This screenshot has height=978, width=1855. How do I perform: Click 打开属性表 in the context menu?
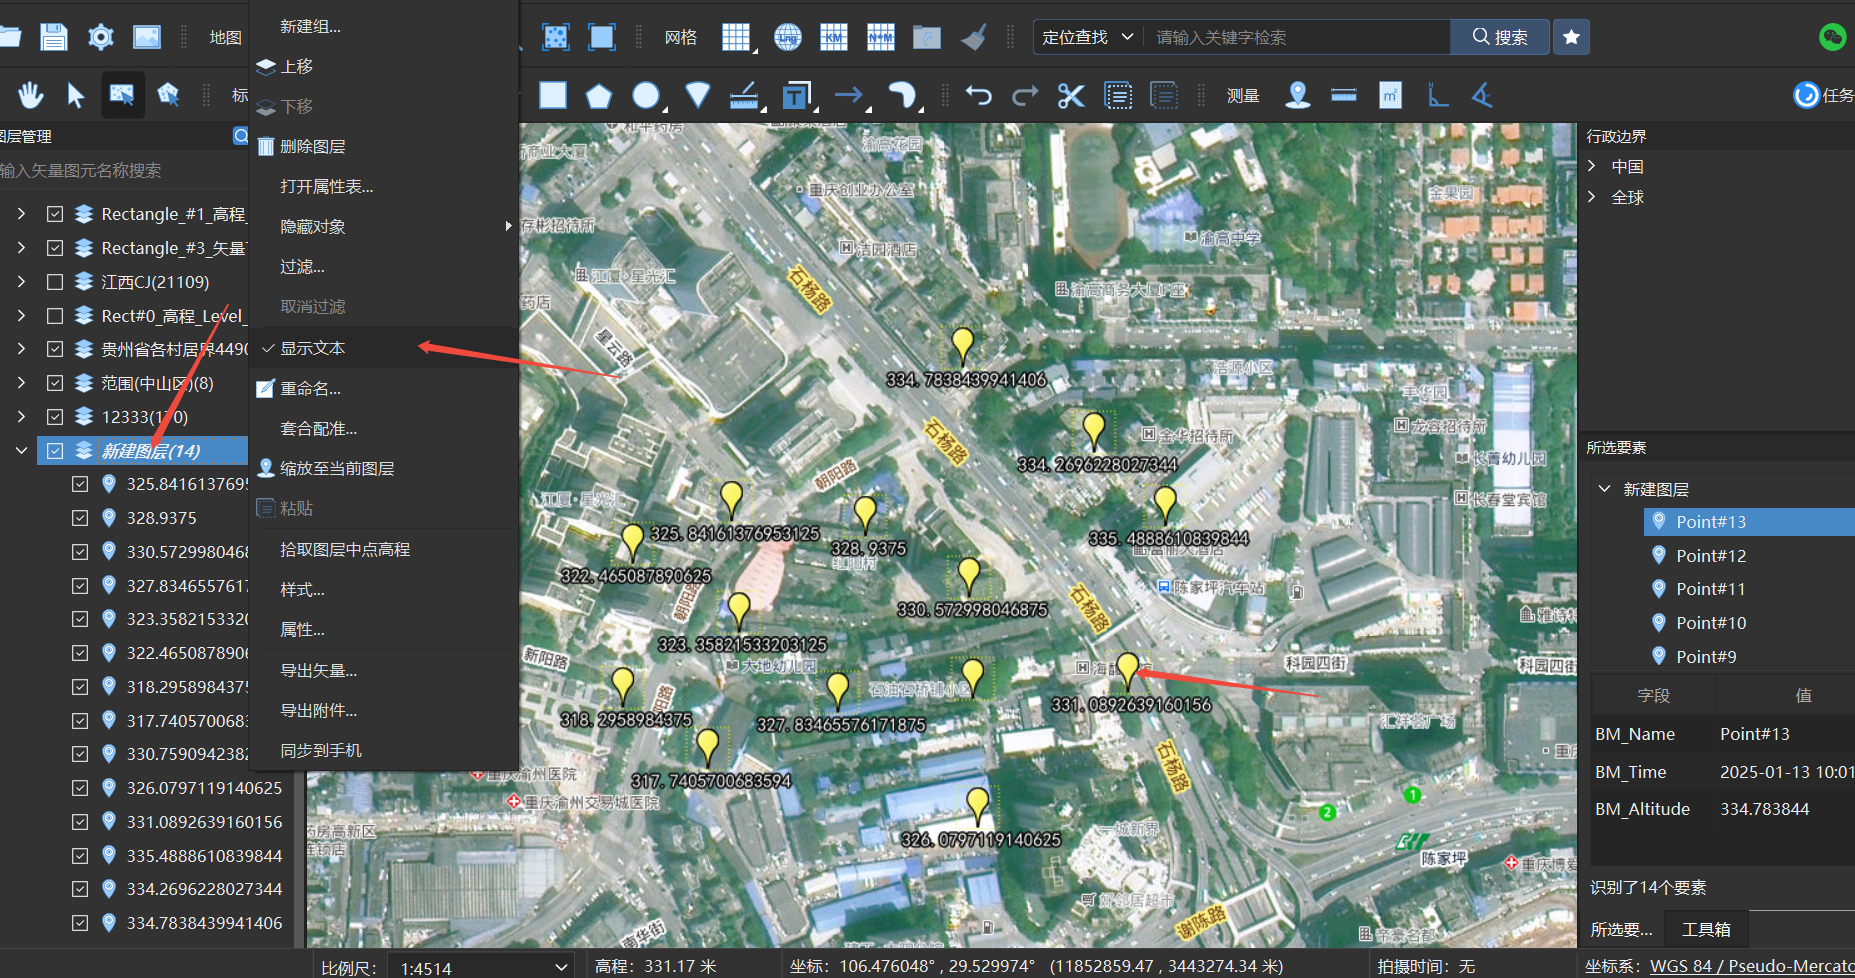pyautogui.click(x=326, y=186)
